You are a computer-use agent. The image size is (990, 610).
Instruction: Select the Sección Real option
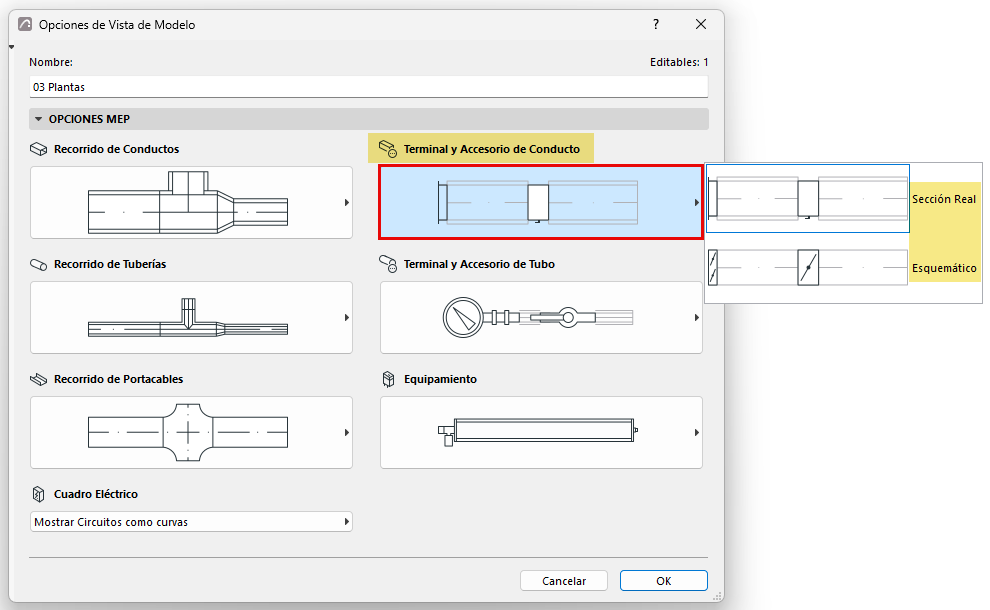coord(843,199)
